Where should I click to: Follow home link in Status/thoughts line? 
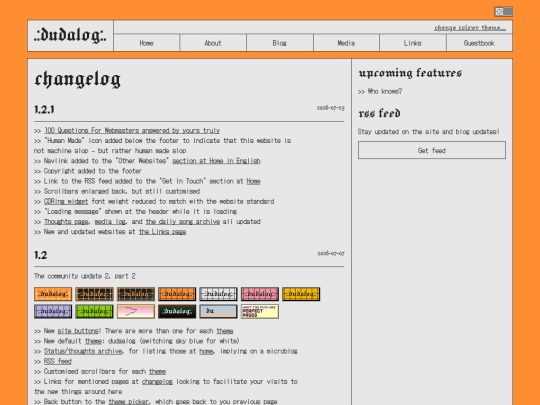[206, 351]
